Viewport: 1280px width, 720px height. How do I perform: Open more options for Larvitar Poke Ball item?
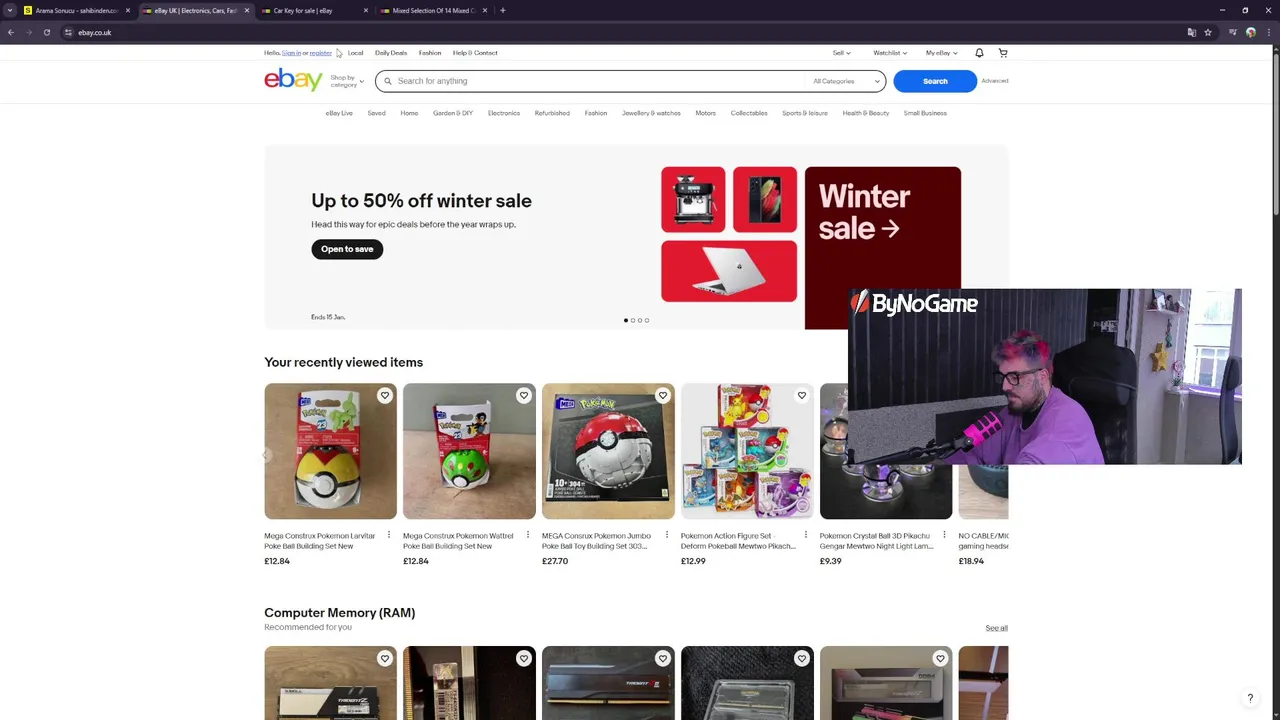pos(389,535)
